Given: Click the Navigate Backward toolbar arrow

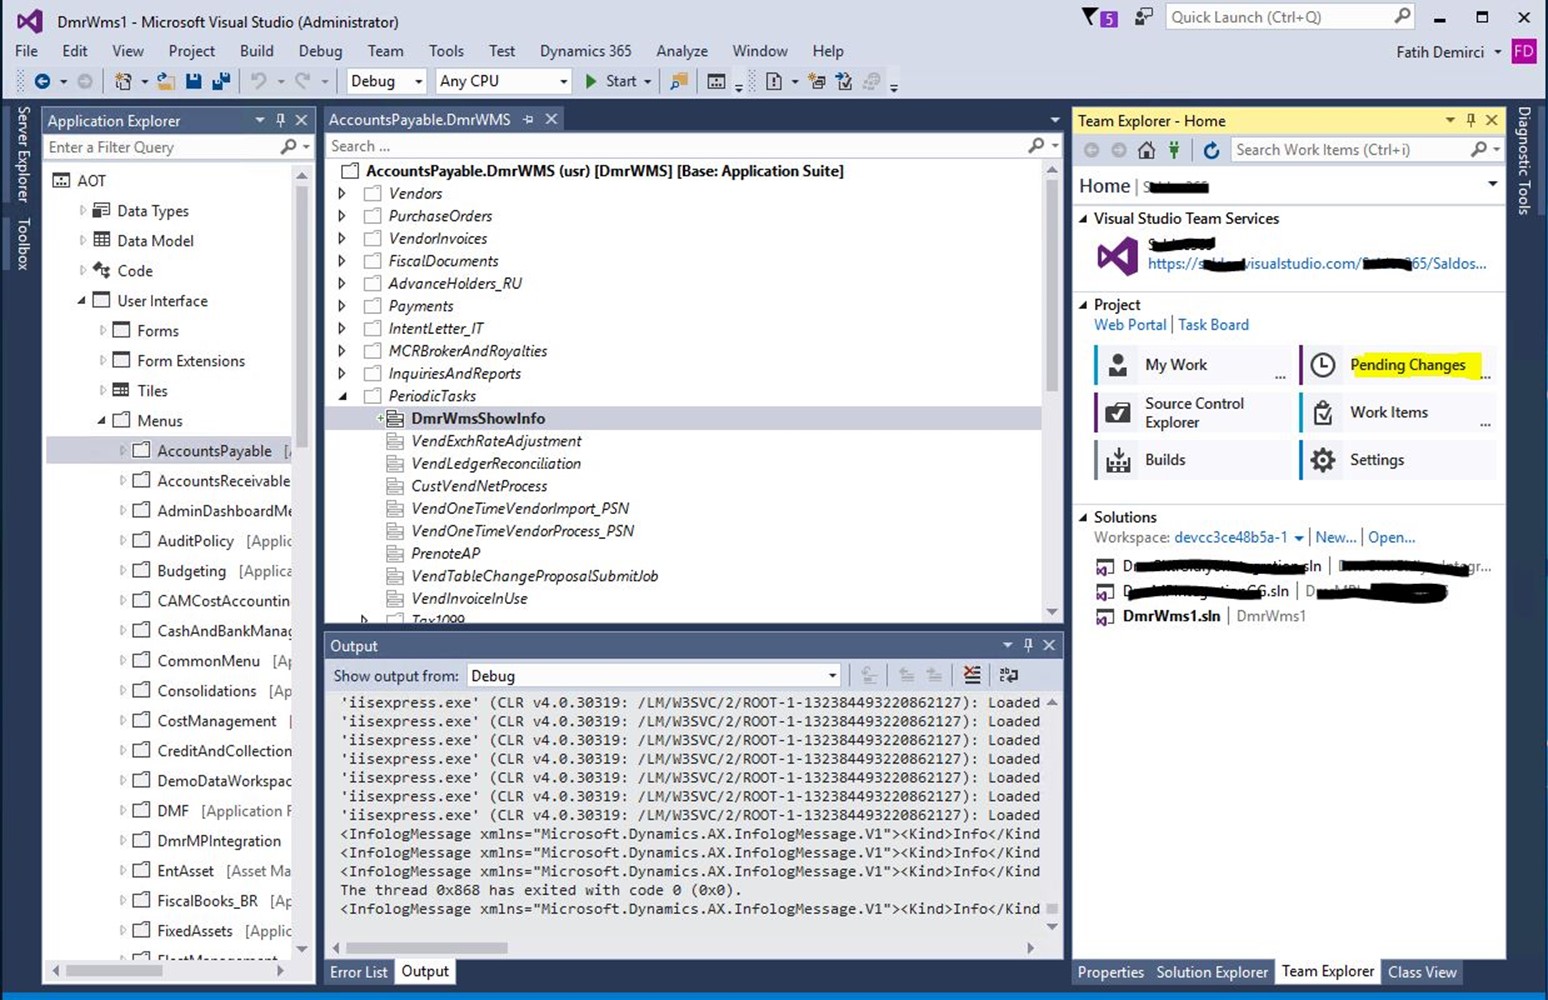Looking at the screenshot, I should pyautogui.click(x=42, y=81).
